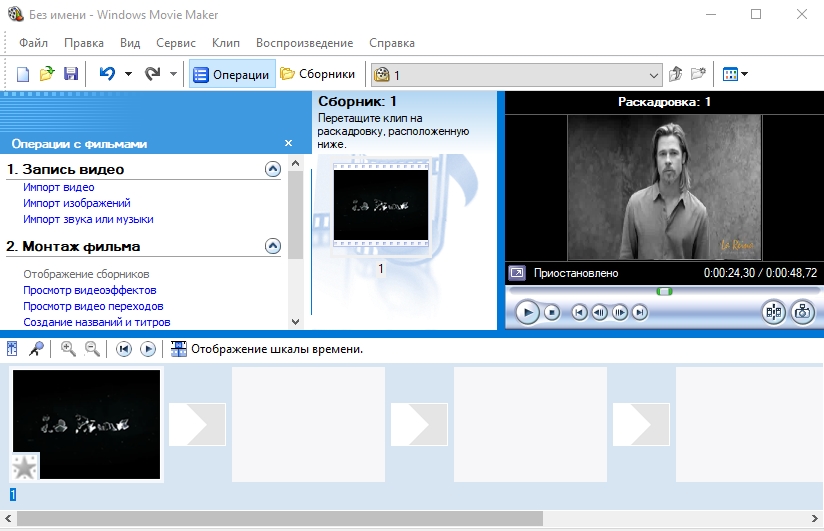This screenshot has height=531, width=824.
Task: Redo the last undone action
Action: tap(153, 74)
